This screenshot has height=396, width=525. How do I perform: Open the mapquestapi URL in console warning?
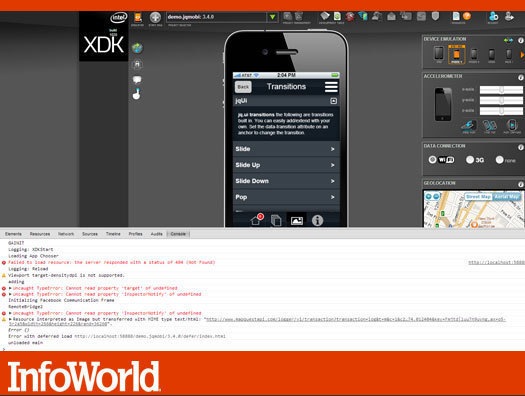pyautogui.click(x=355, y=320)
